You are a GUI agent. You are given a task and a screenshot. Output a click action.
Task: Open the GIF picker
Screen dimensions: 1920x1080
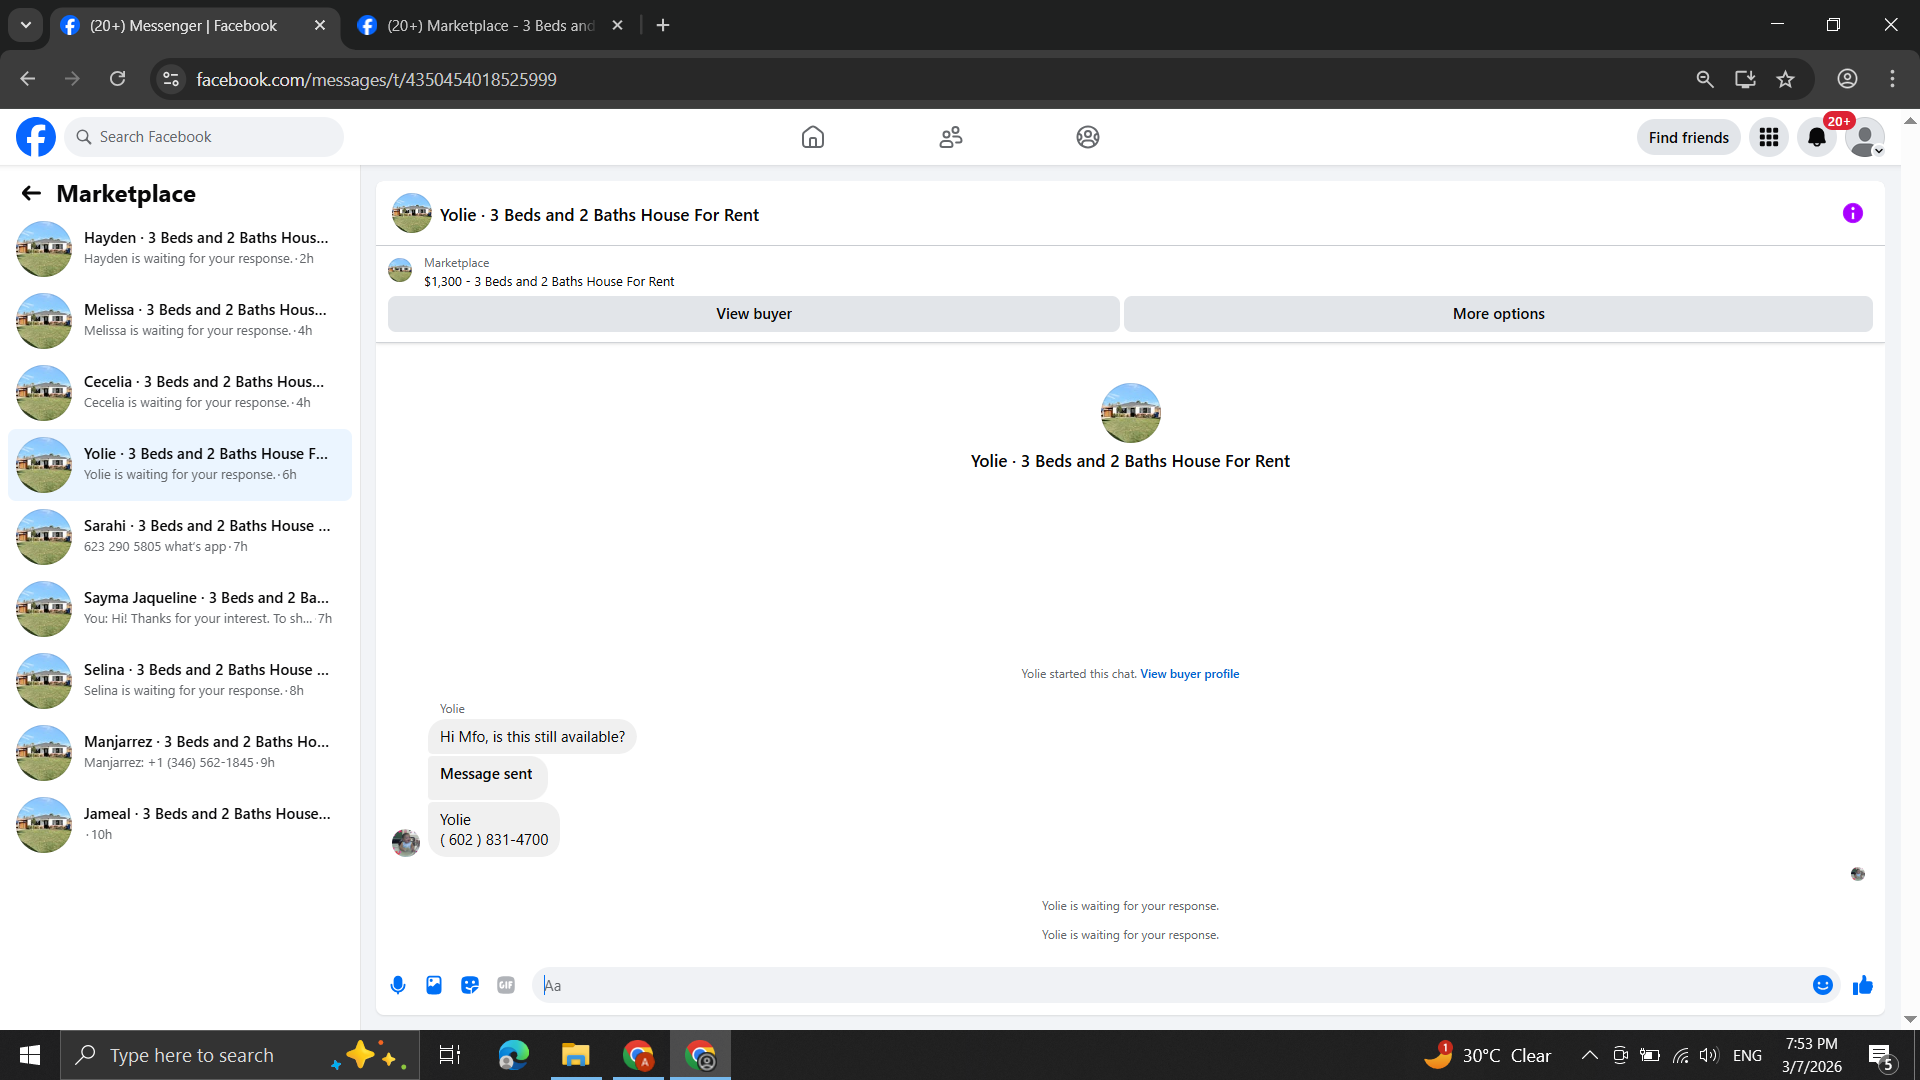(x=506, y=985)
